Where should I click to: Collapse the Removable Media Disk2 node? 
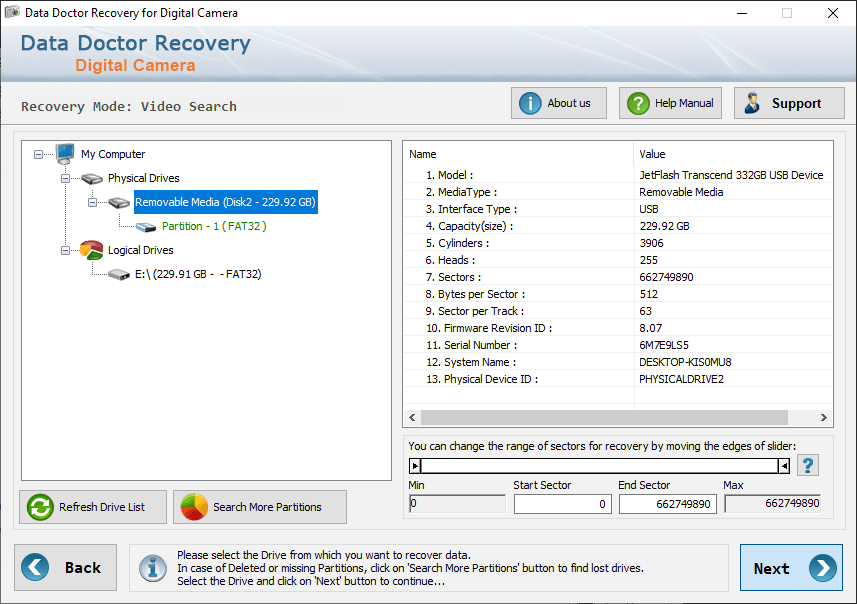tap(92, 202)
